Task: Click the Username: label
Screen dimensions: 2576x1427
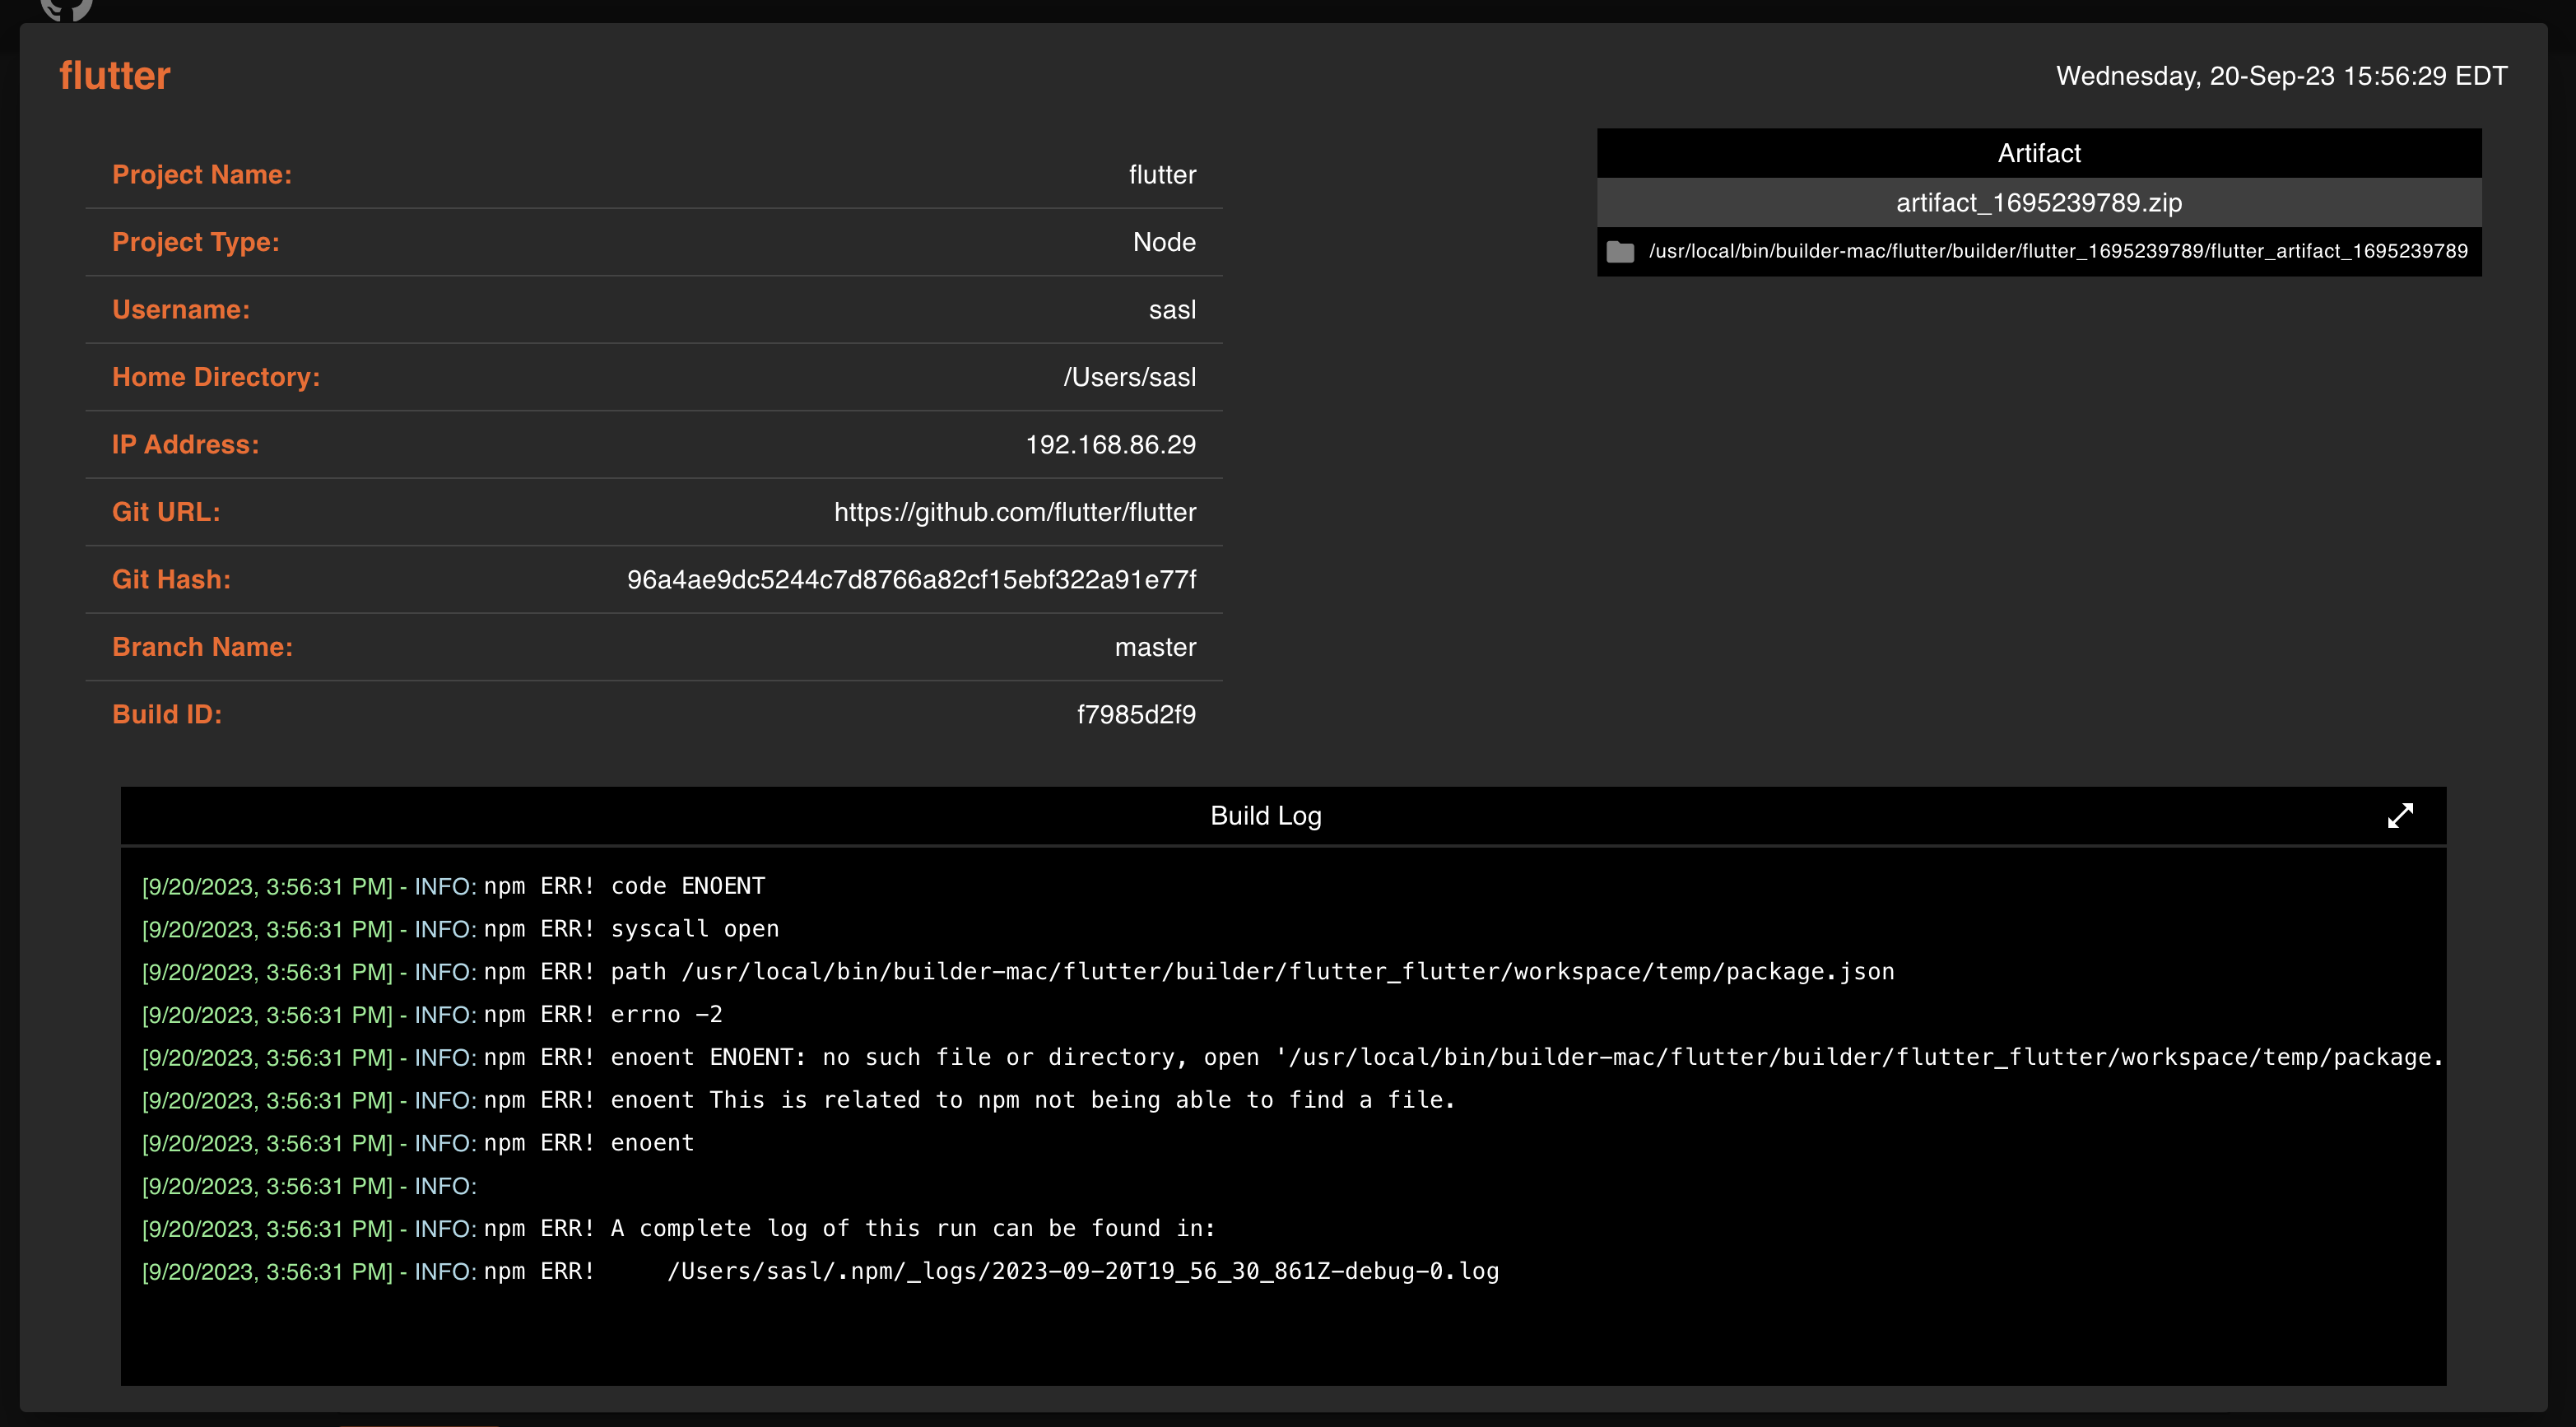Action: [x=181, y=310]
